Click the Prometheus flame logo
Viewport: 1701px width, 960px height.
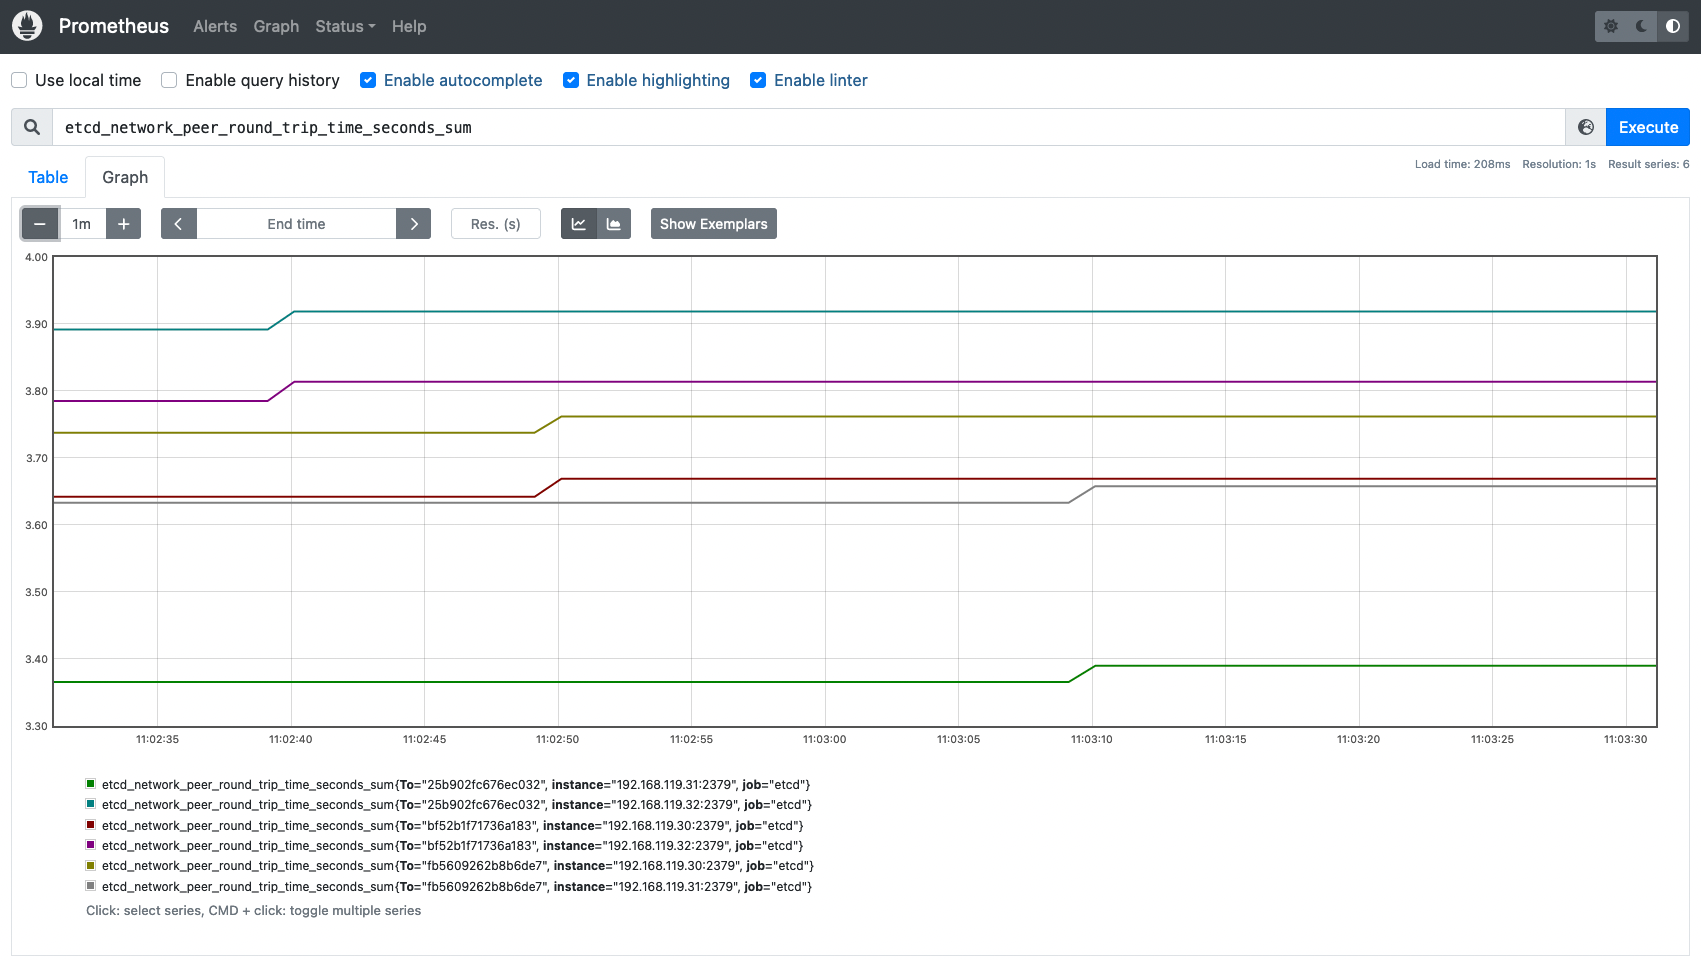point(27,26)
